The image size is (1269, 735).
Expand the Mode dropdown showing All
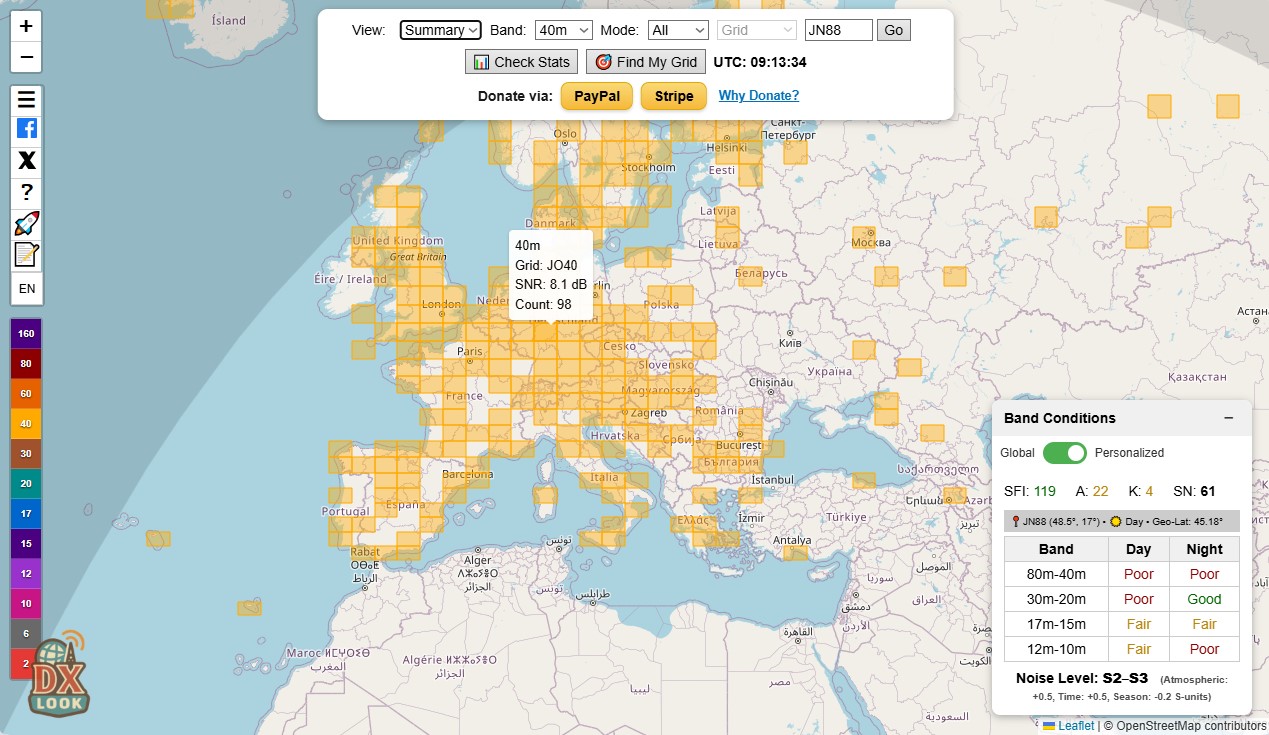[677, 30]
